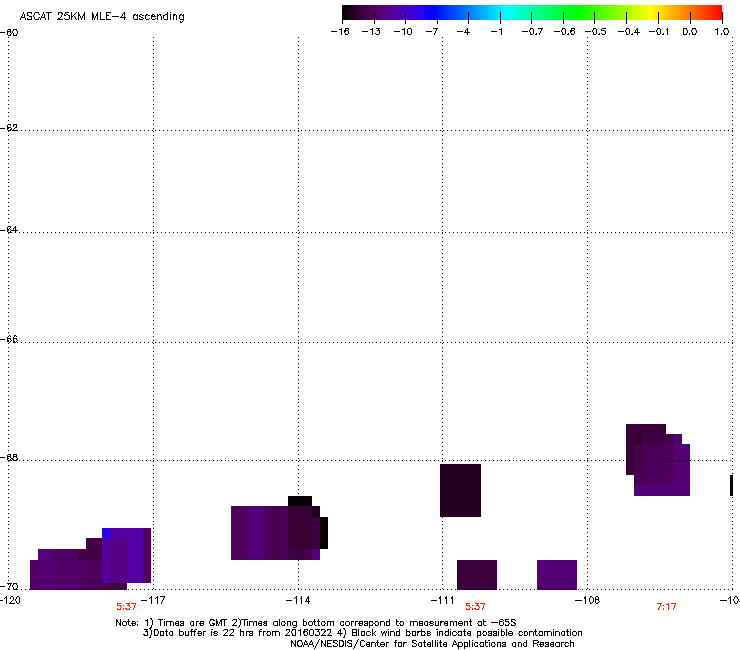
Task: Click the '-108' longitude axis label
Action: click(x=587, y=600)
